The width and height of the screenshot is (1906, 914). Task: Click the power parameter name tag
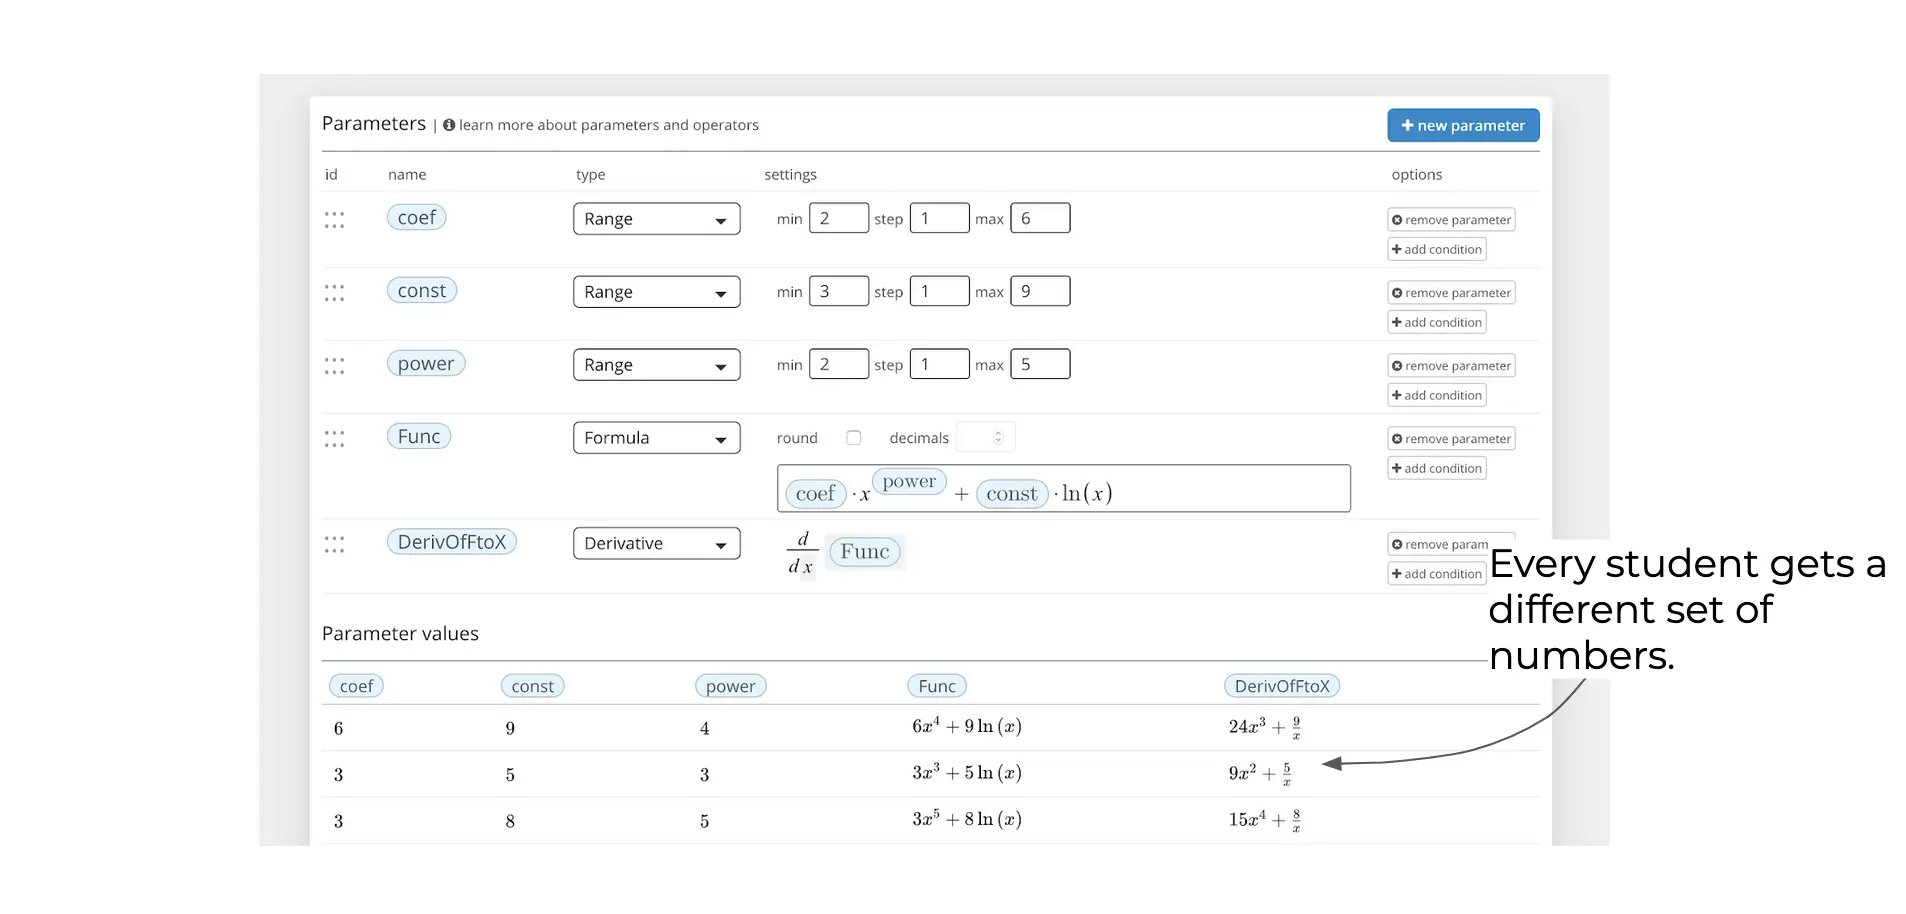point(425,364)
